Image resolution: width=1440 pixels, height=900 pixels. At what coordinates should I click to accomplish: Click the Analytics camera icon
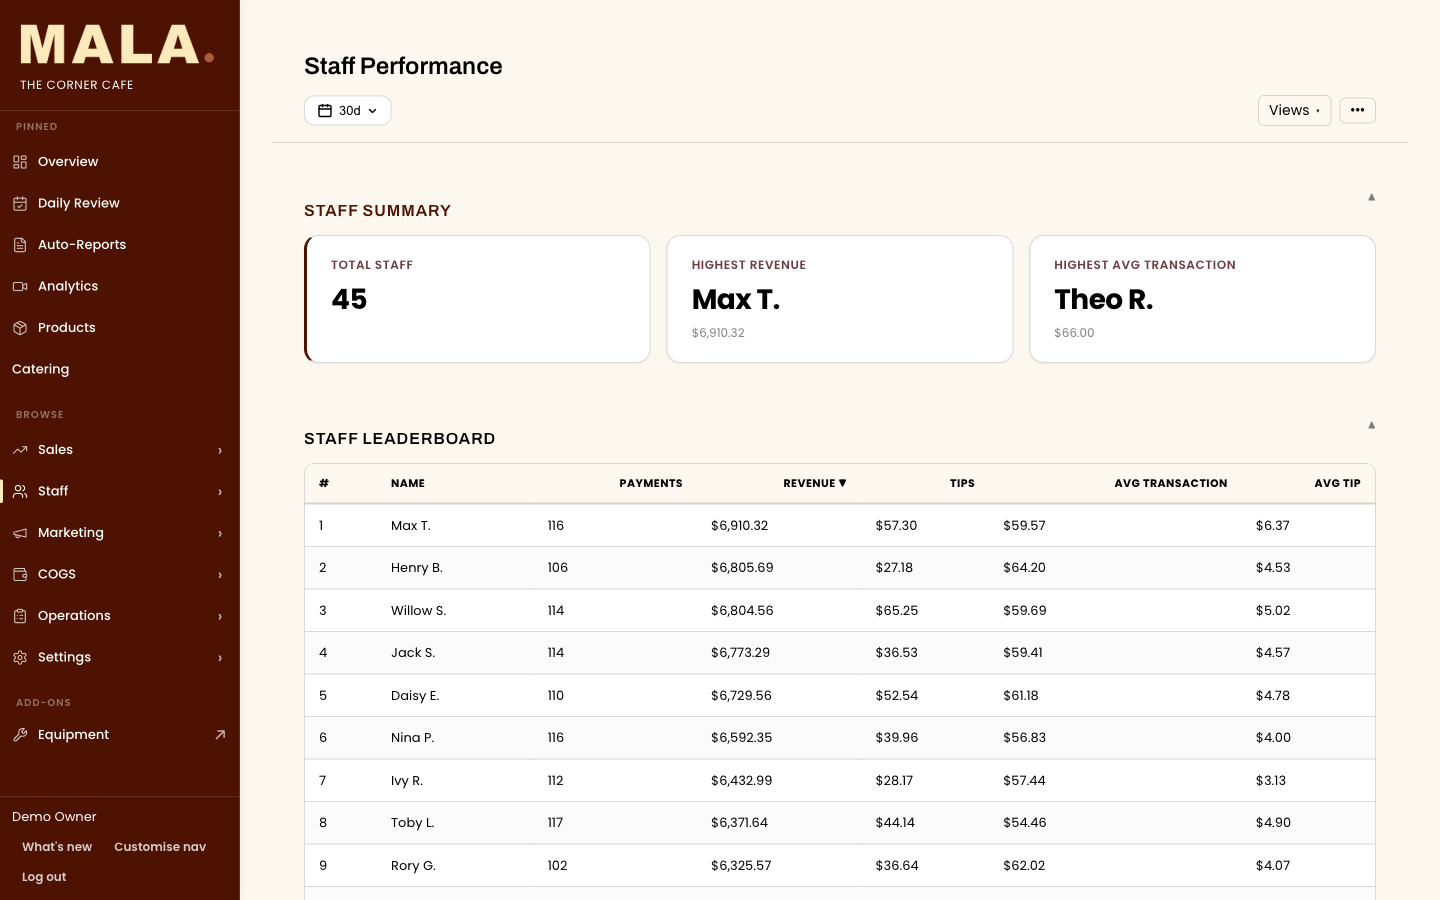20,286
